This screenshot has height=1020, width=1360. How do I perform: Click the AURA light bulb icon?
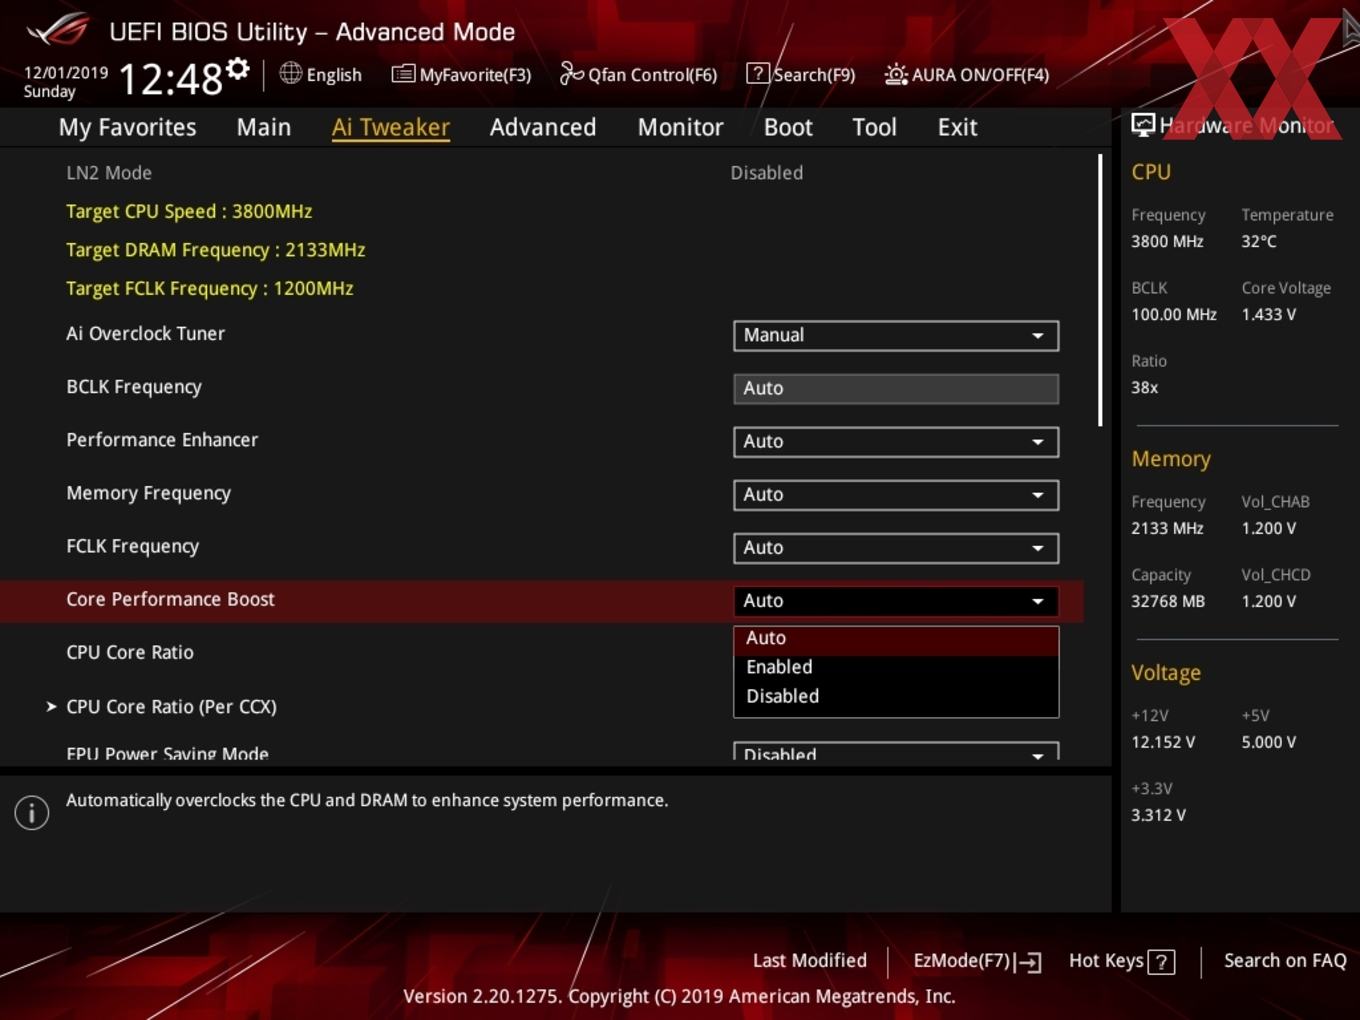(896, 74)
